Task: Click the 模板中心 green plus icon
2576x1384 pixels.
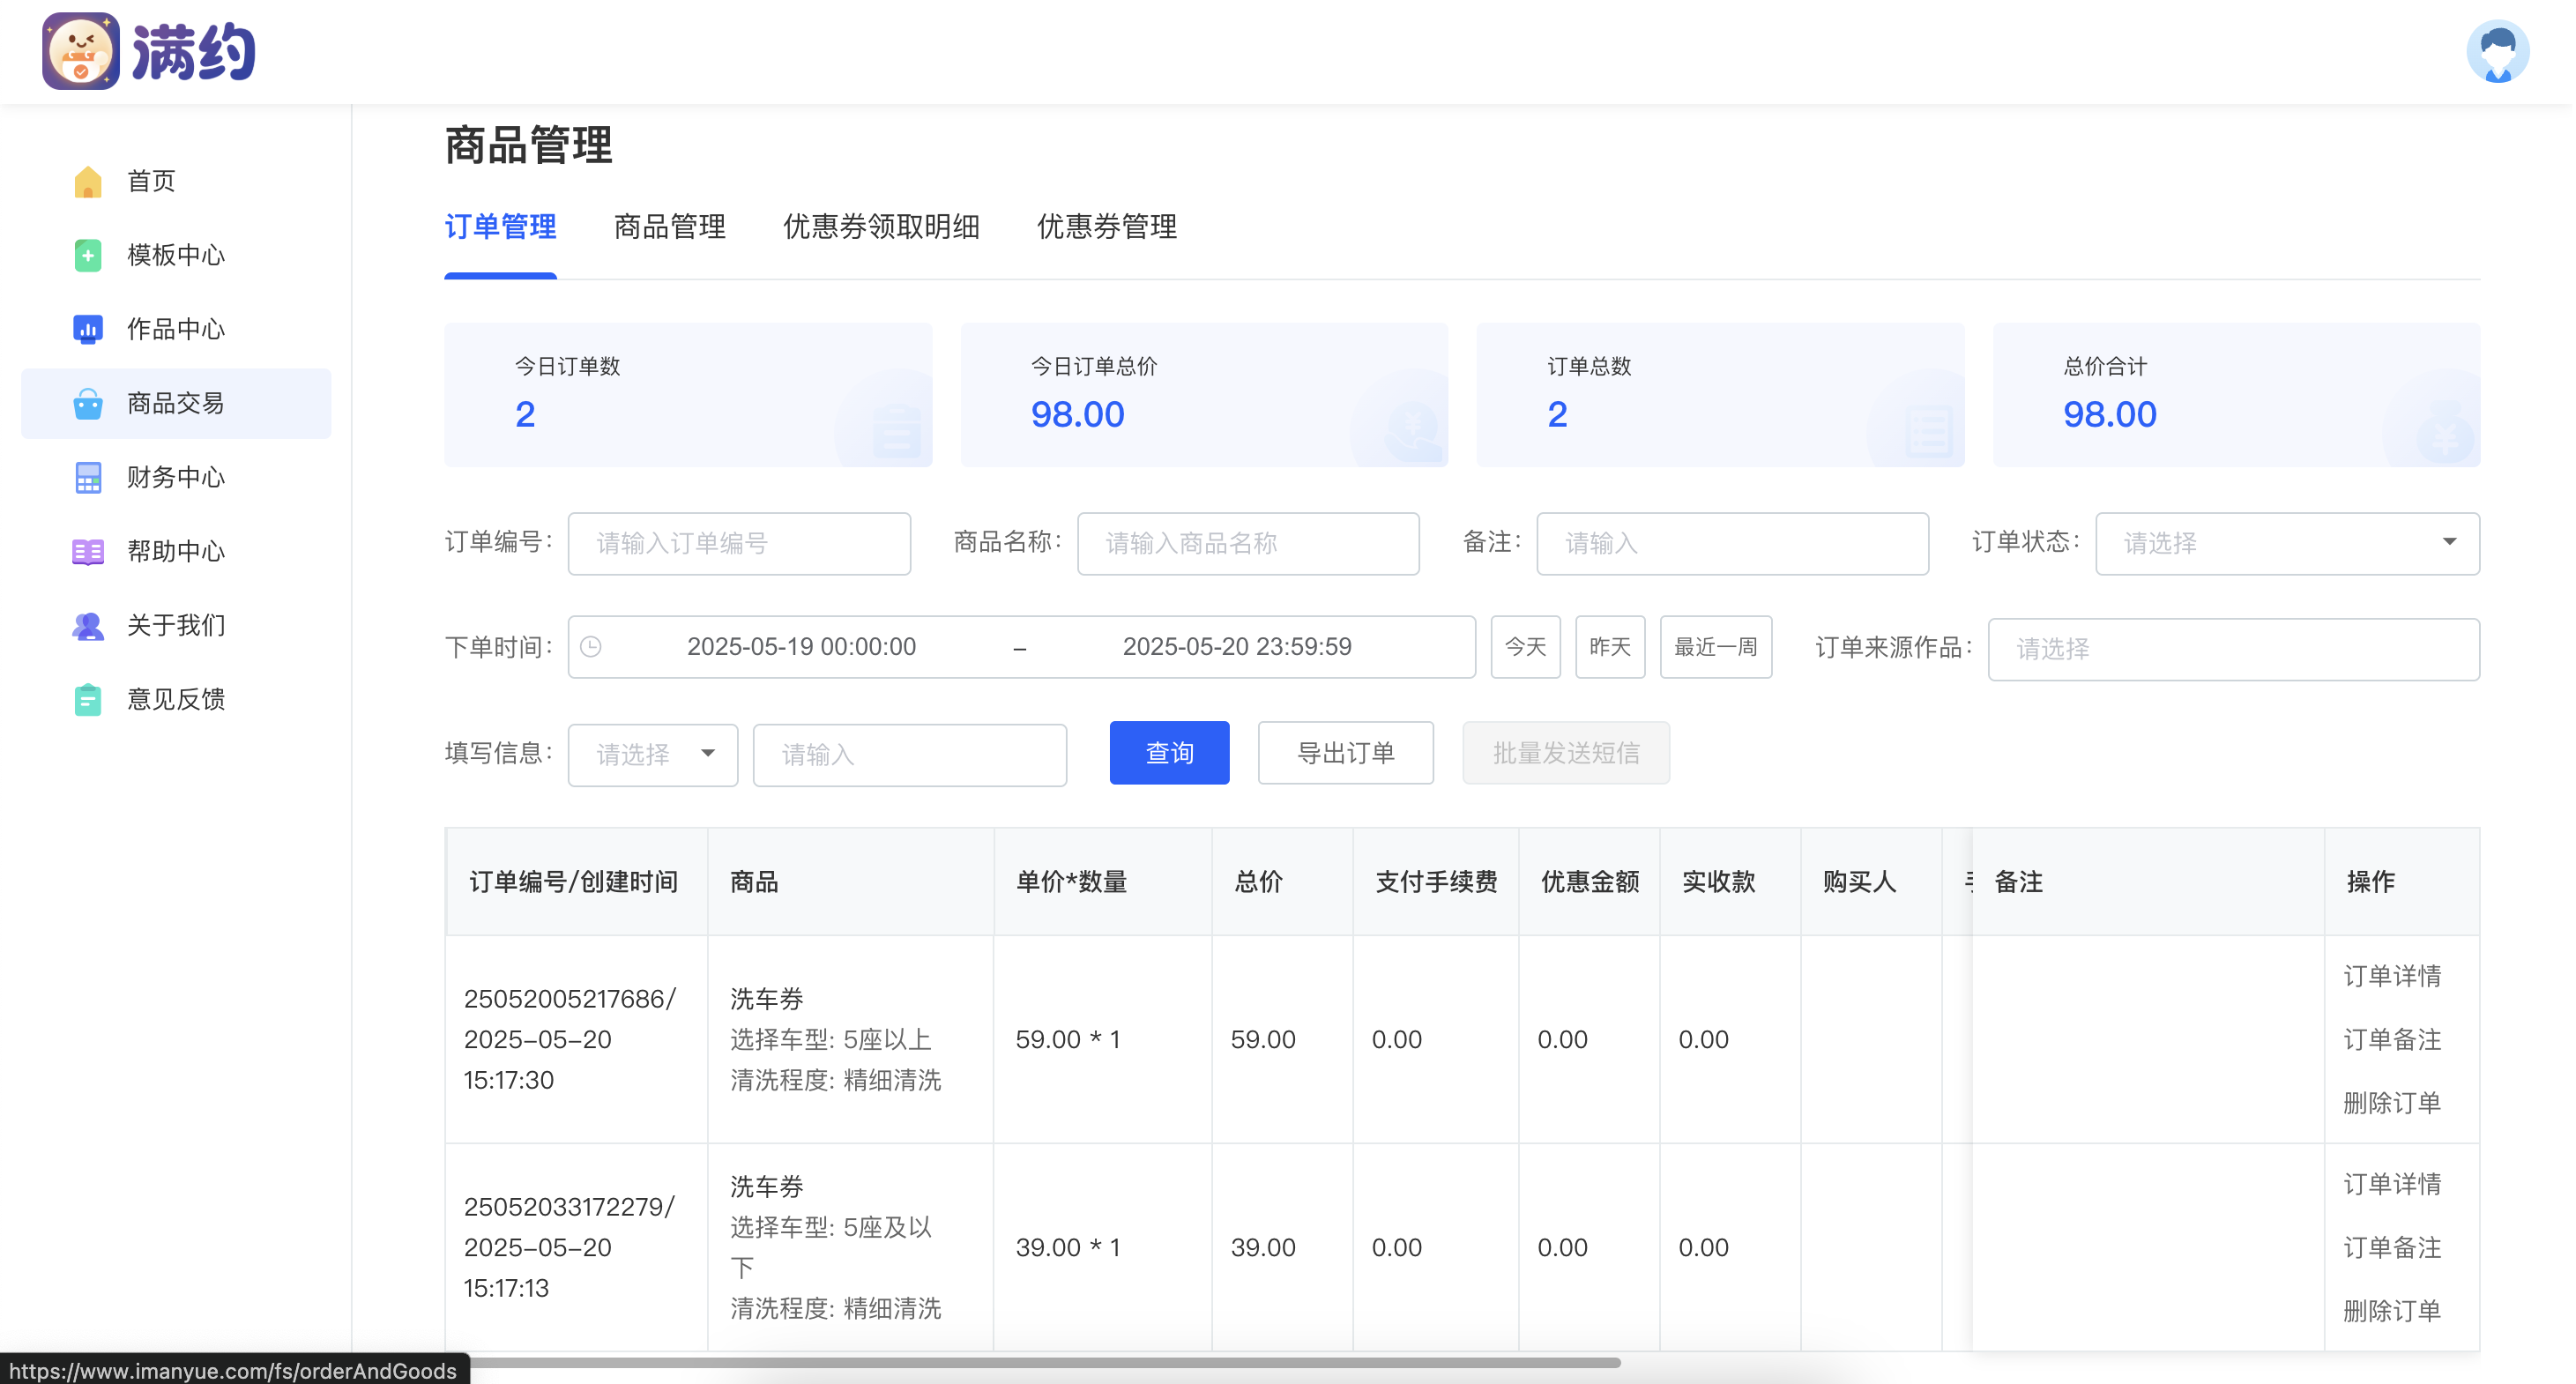Action: click(x=88, y=255)
